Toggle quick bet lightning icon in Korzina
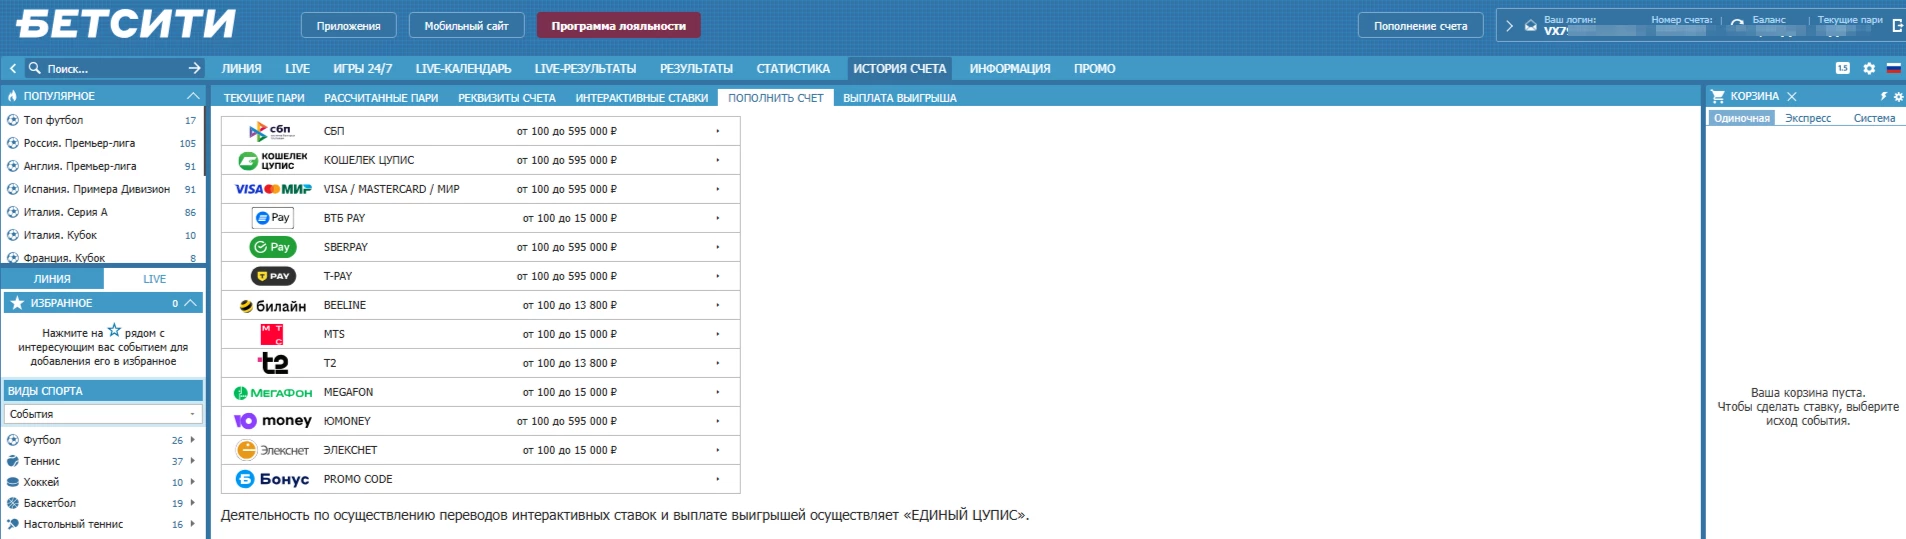This screenshot has height=539, width=1906. pos(1883,96)
